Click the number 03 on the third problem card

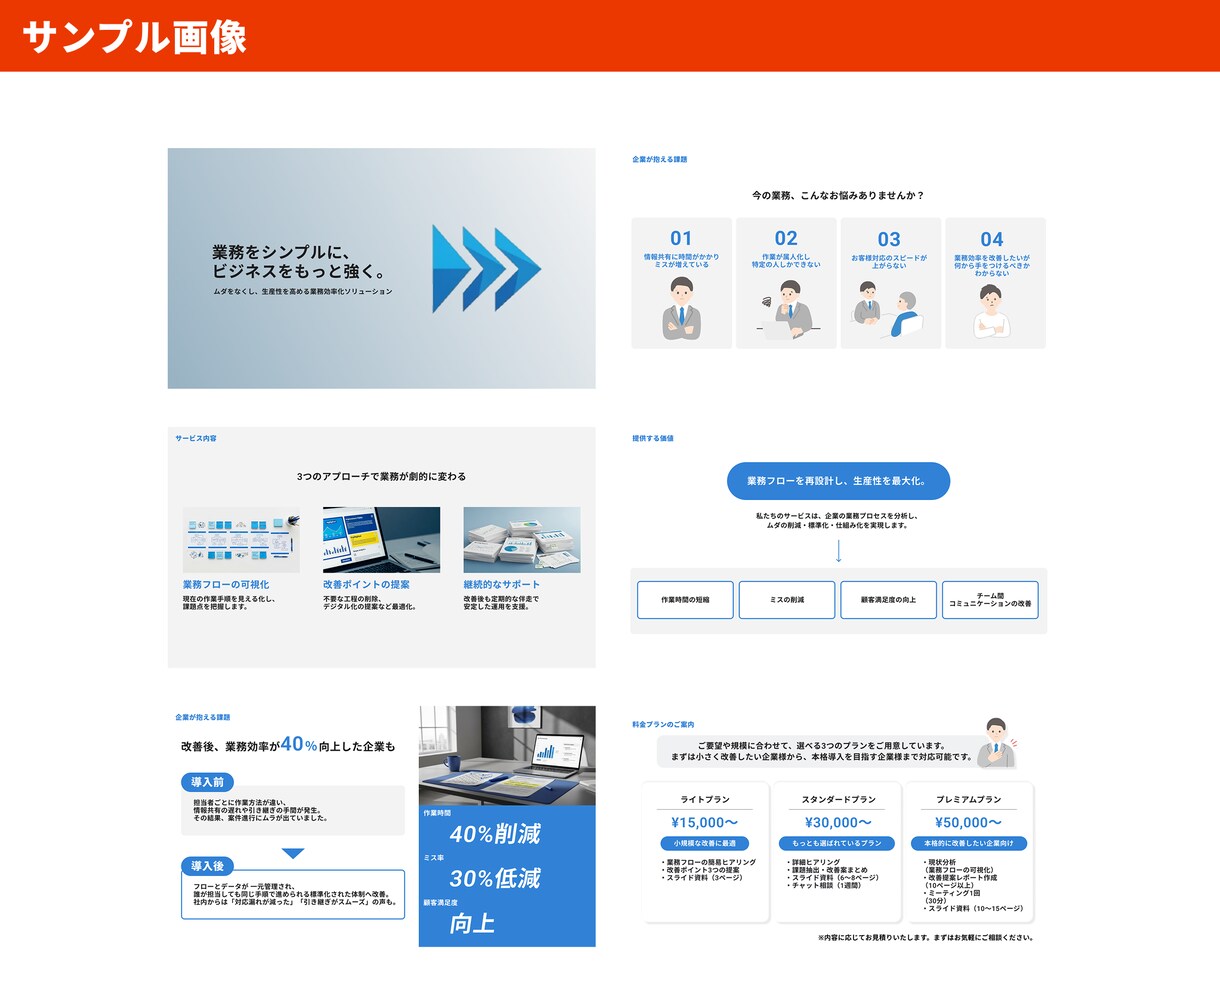(x=889, y=239)
